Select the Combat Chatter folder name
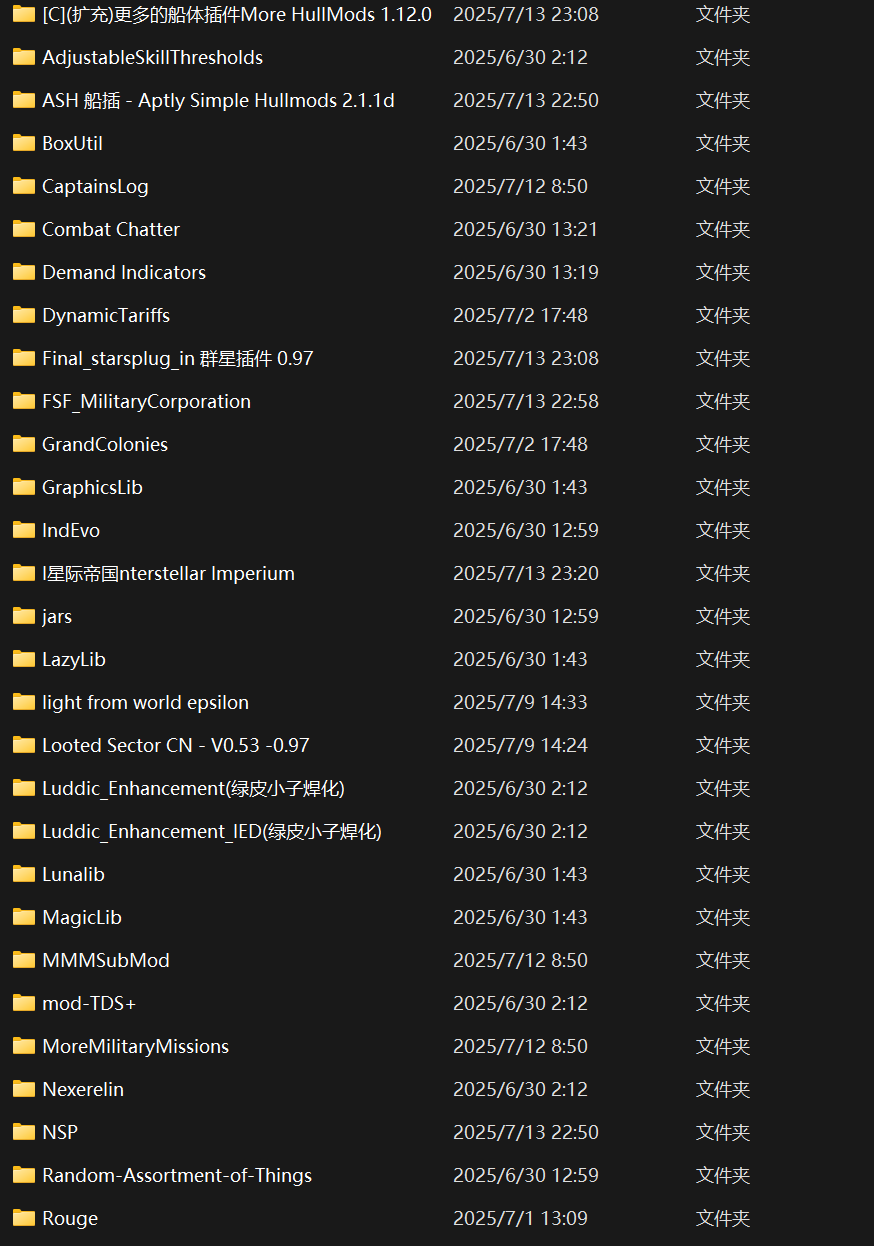This screenshot has height=1246, width=874. 111,229
